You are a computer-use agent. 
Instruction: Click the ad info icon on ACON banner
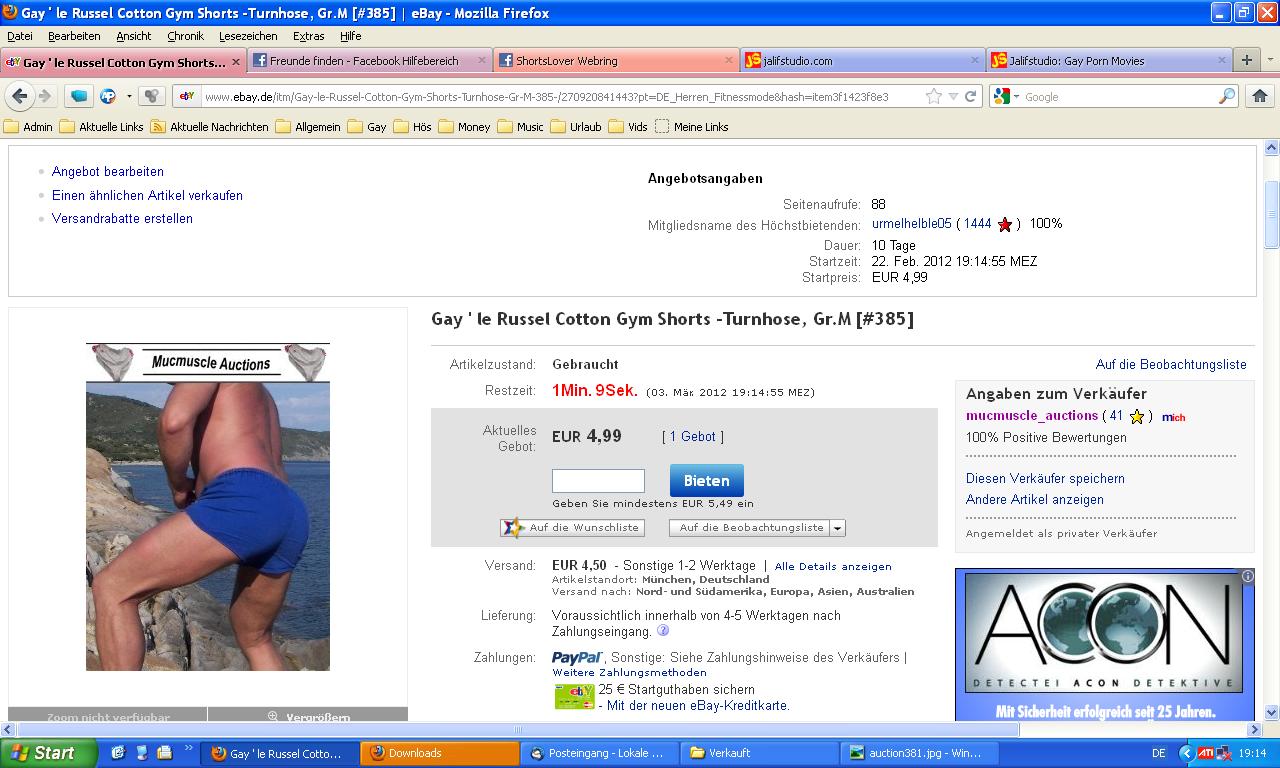pyautogui.click(x=1247, y=576)
